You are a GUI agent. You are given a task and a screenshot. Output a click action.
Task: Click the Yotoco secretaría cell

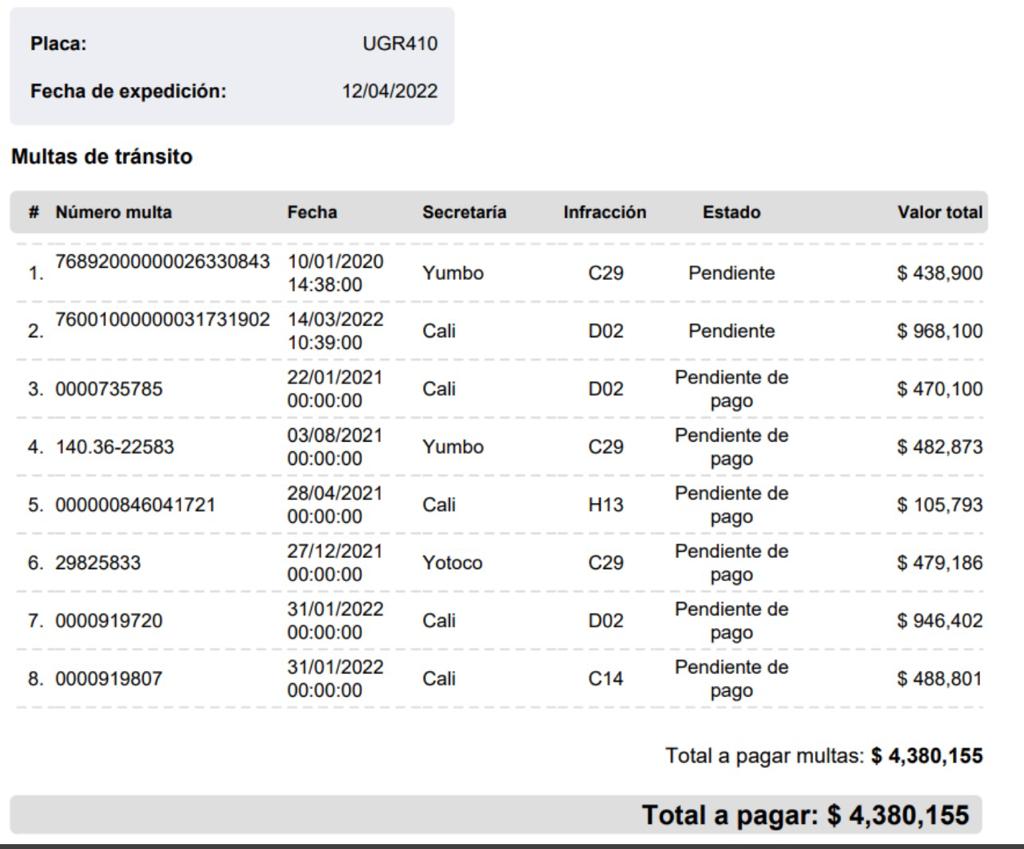pos(452,563)
